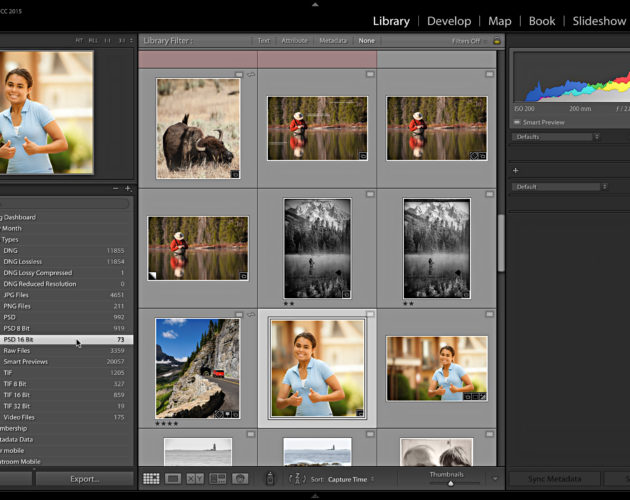Open Filters Off preset dropdown
This screenshot has height=500, width=630.
(469, 41)
